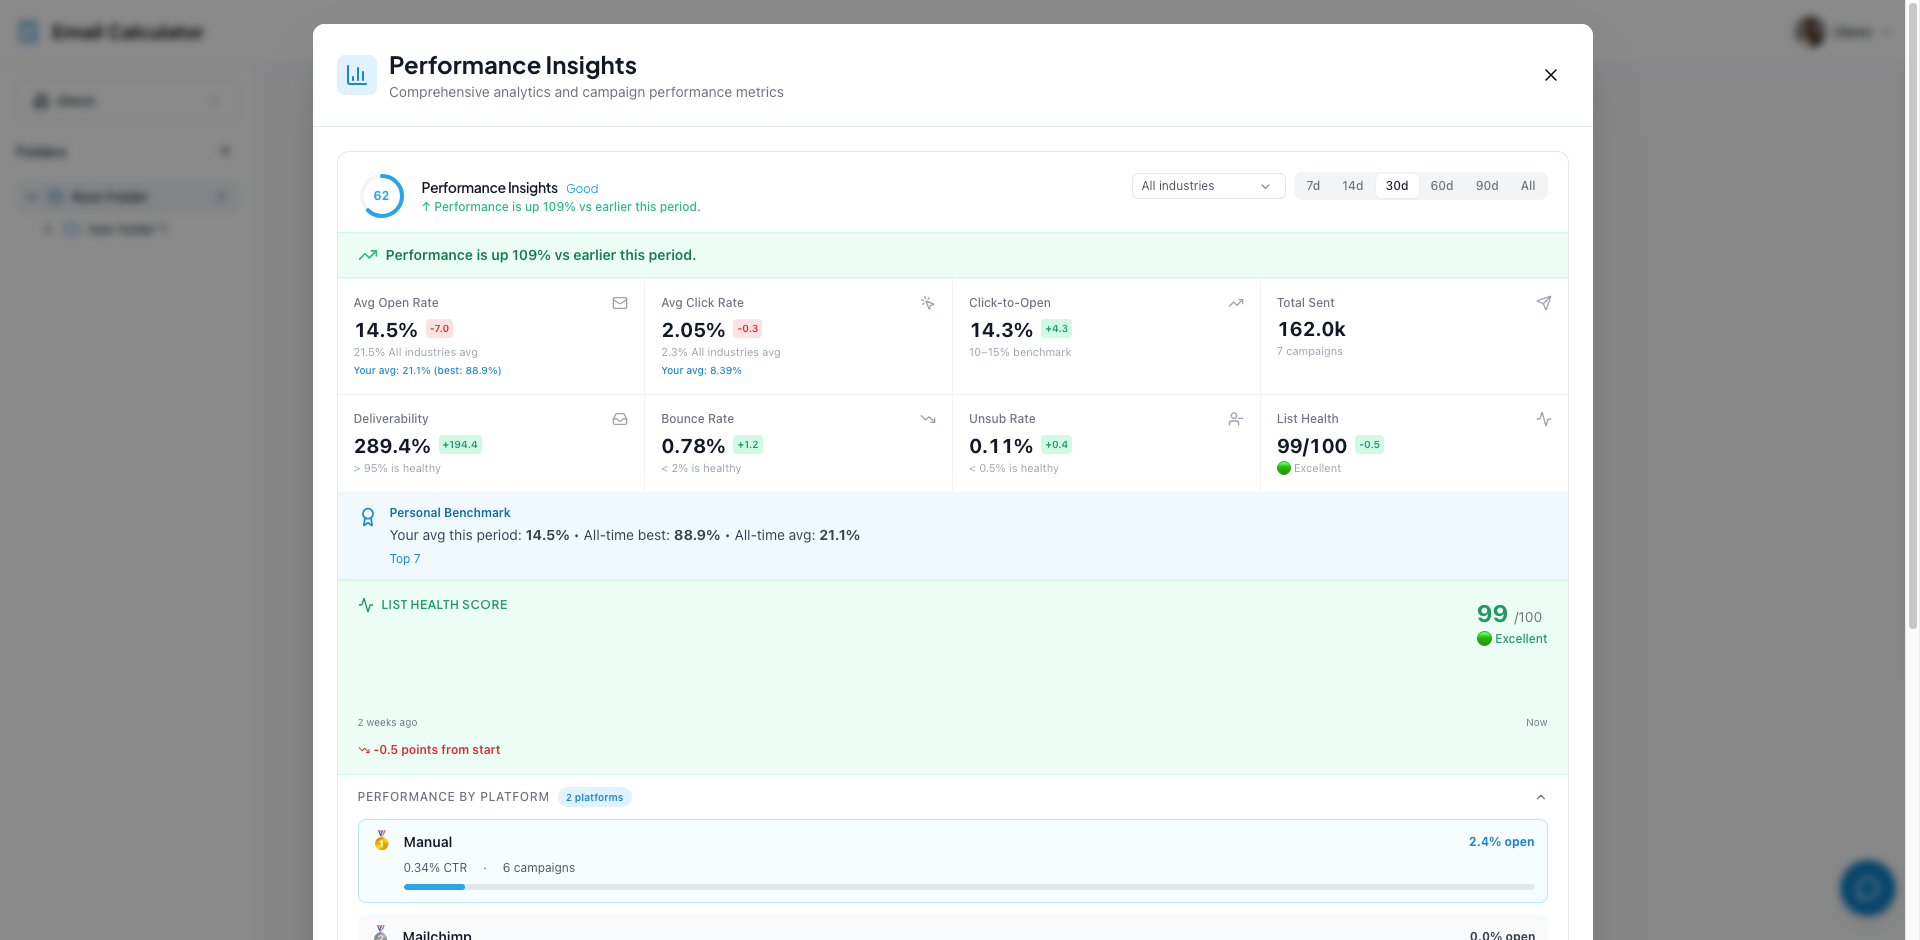Collapse the Performance by Platform section
Viewport: 1920px width, 940px height.
pyautogui.click(x=1540, y=797)
